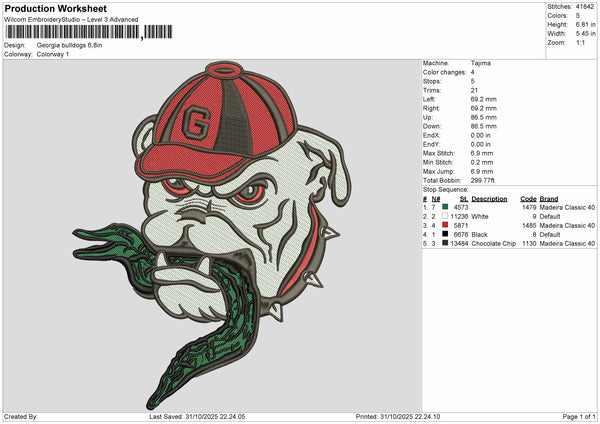
Task: Click the Height value 6.81 in
Action: click(585, 24)
